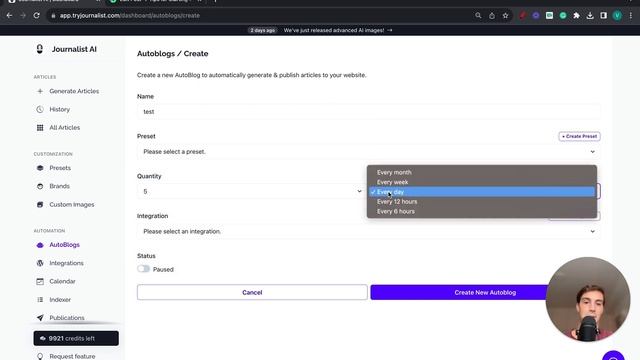The width and height of the screenshot is (640, 360).
Task: Click the red extension icon in toolbar
Action: tap(522, 16)
